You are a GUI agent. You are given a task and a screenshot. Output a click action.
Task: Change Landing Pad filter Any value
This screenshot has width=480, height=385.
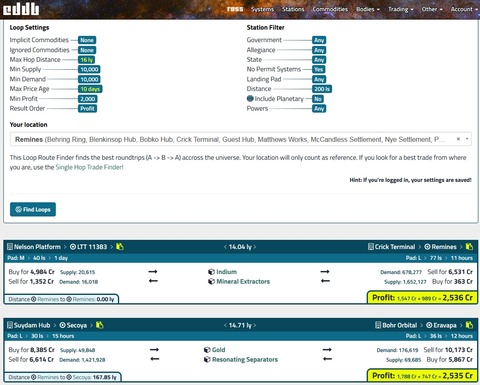click(319, 79)
